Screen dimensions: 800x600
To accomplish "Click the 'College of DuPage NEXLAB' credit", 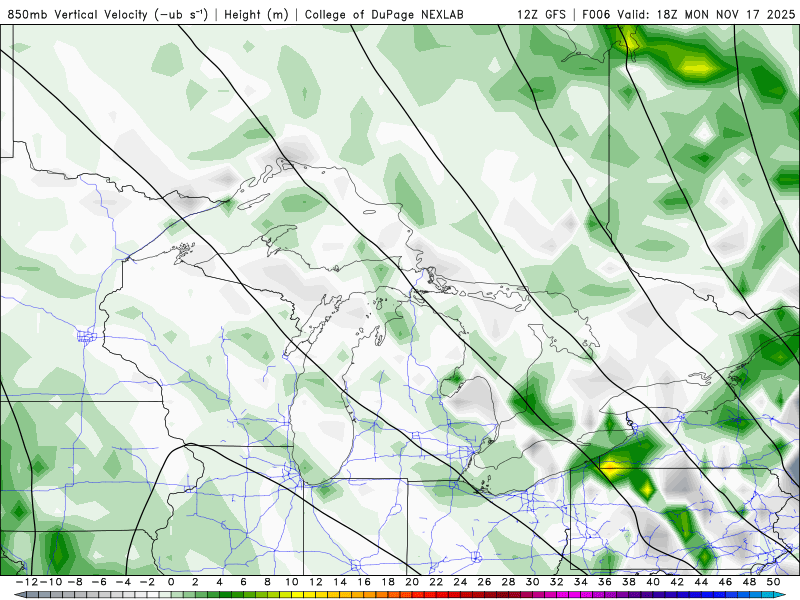I will click(x=384, y=15).
